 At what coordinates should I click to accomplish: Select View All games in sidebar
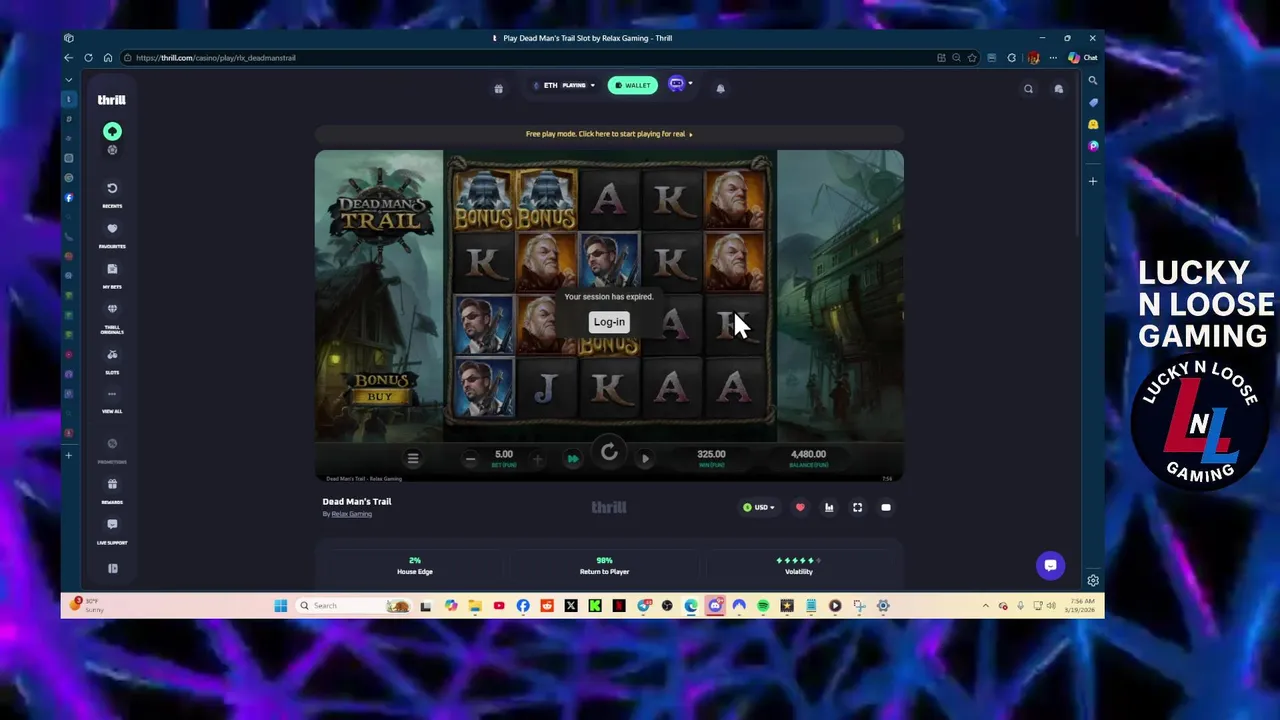[112, 399]
